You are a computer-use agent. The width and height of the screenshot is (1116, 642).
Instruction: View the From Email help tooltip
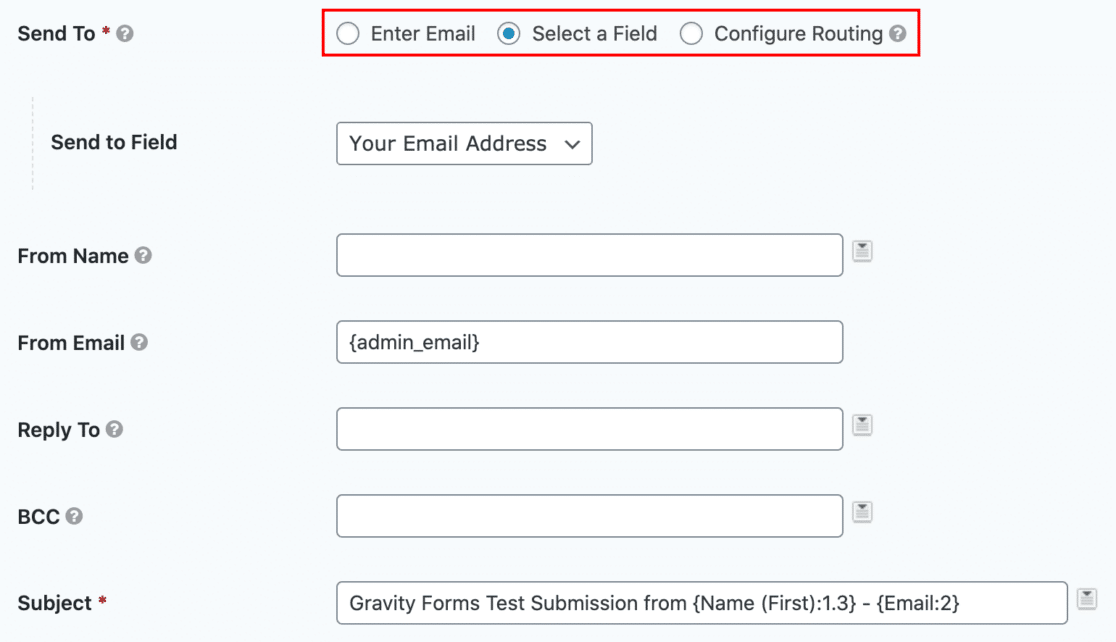(x=141, y=342)
